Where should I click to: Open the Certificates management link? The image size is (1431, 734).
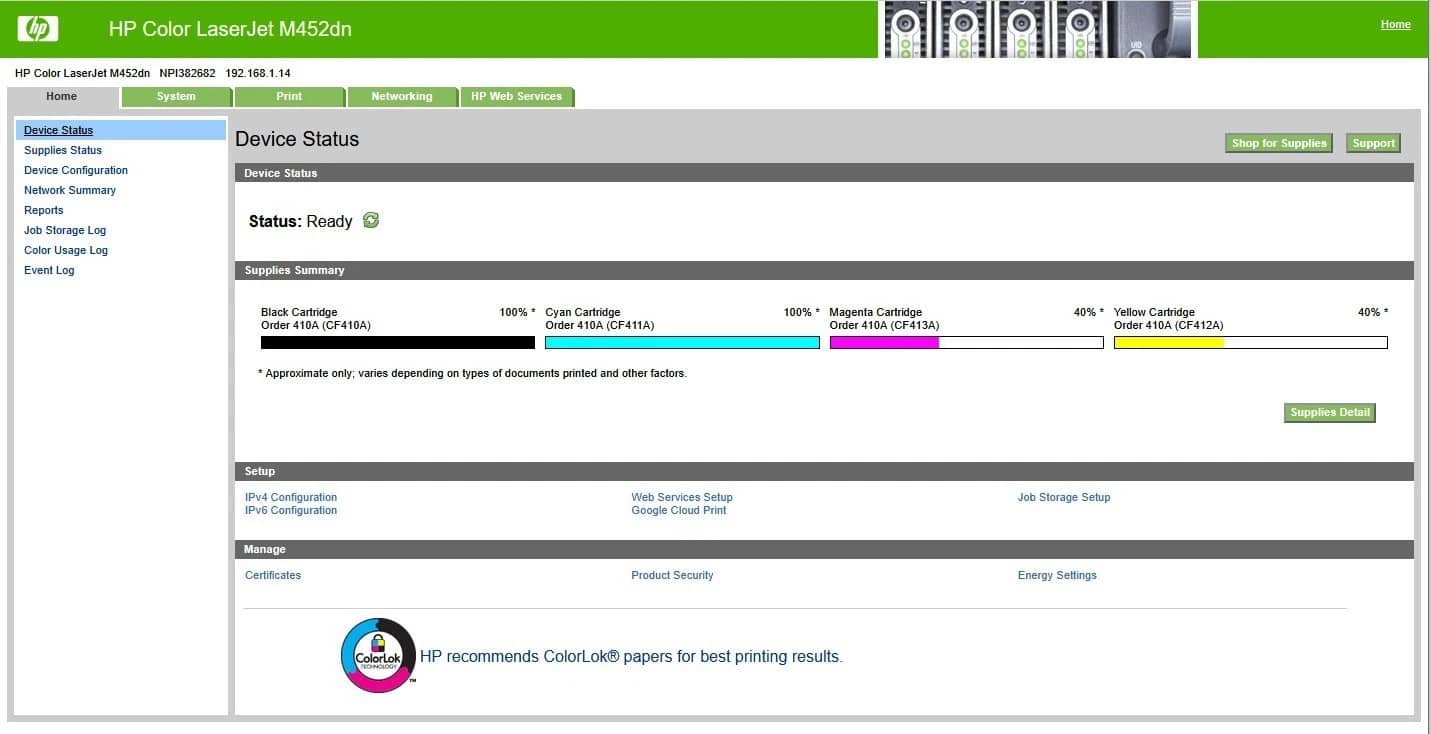click(273, 575)
